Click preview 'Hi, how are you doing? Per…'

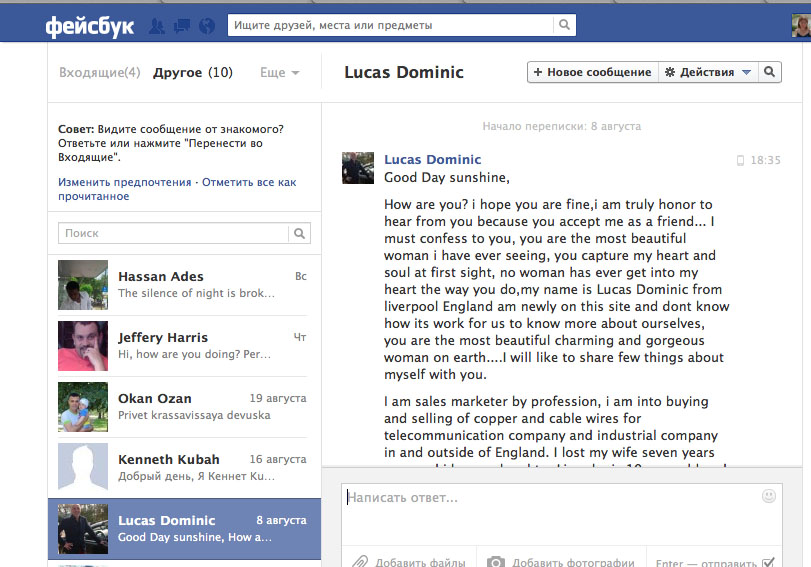coord(194,354)
